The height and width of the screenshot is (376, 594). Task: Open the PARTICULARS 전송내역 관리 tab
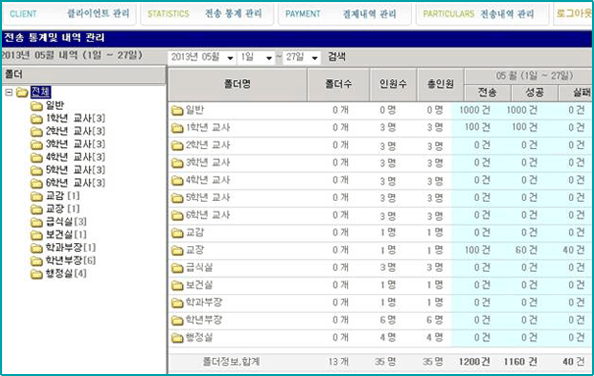[x=482, y=14]
